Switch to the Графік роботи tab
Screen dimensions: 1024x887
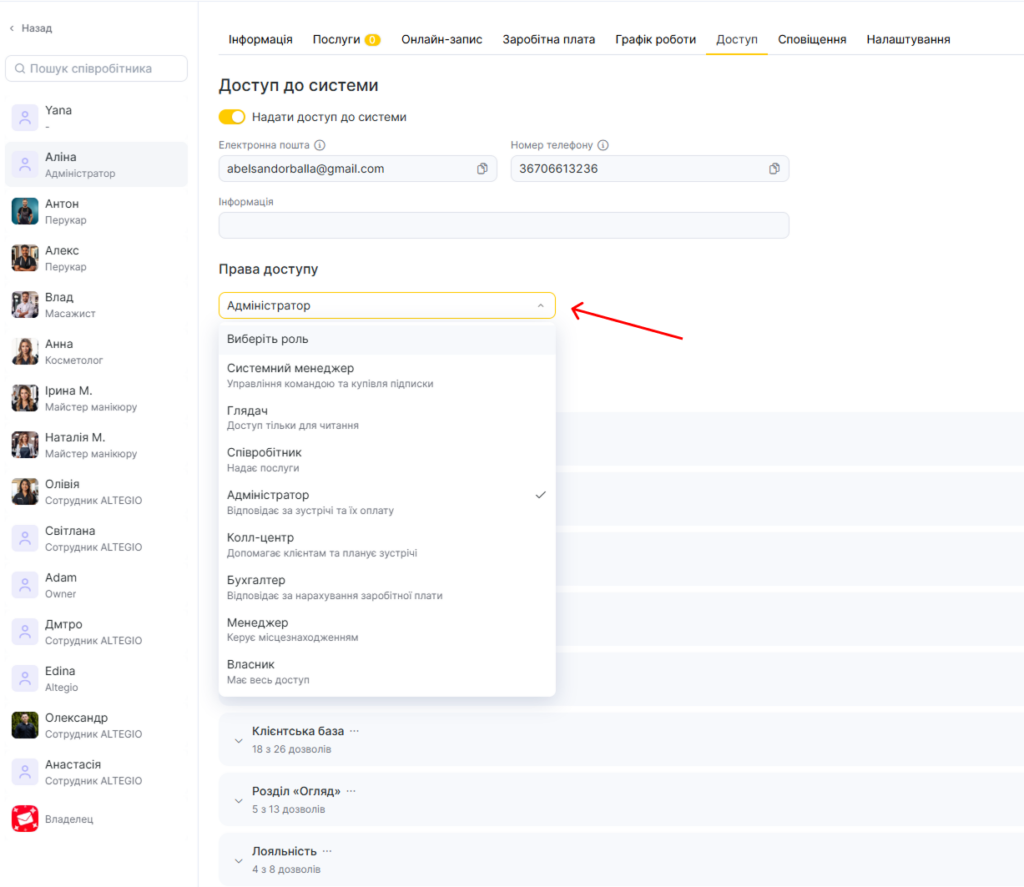(655, 39)
